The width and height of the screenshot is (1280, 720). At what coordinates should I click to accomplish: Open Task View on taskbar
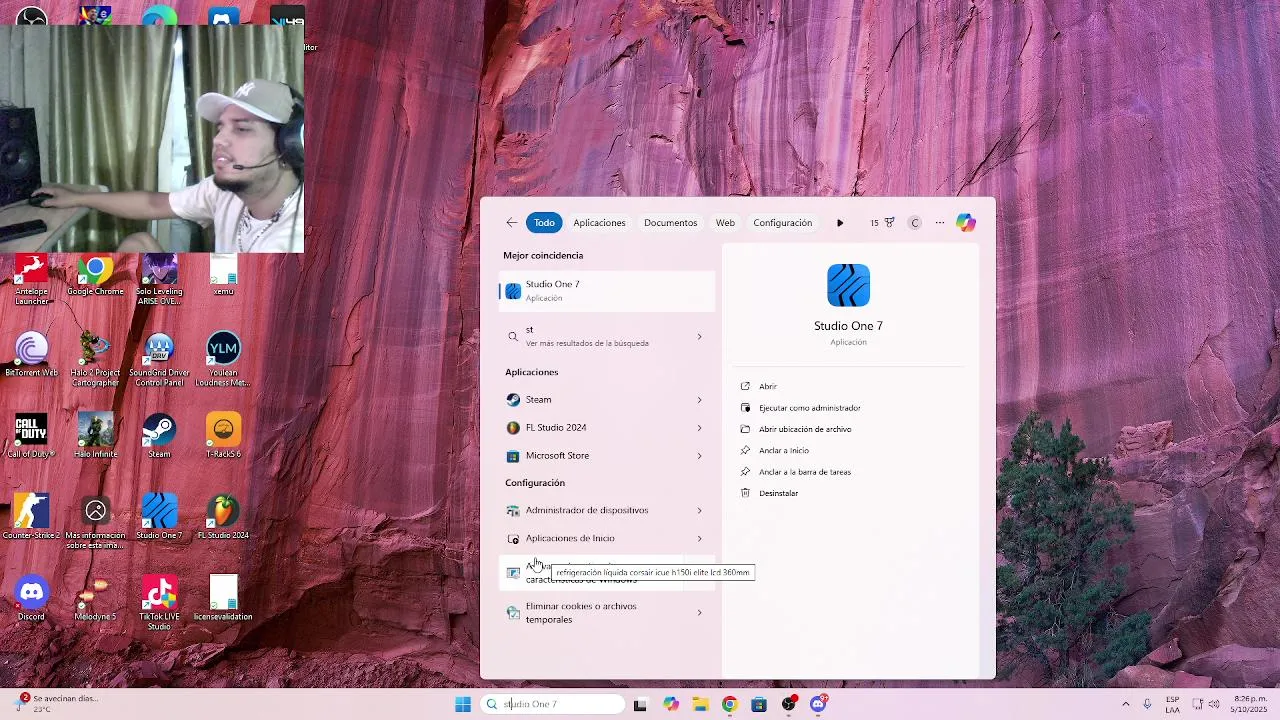640,704
